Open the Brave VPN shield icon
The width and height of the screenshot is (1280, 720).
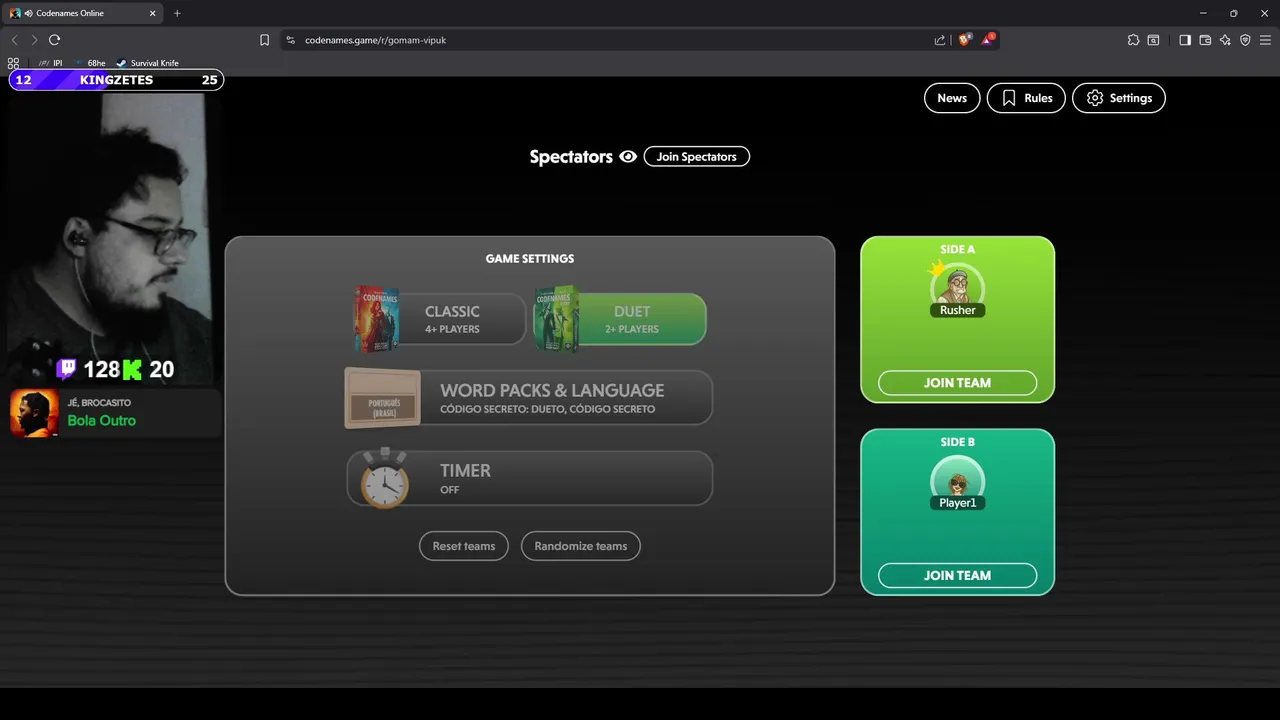click(1245, 40)
